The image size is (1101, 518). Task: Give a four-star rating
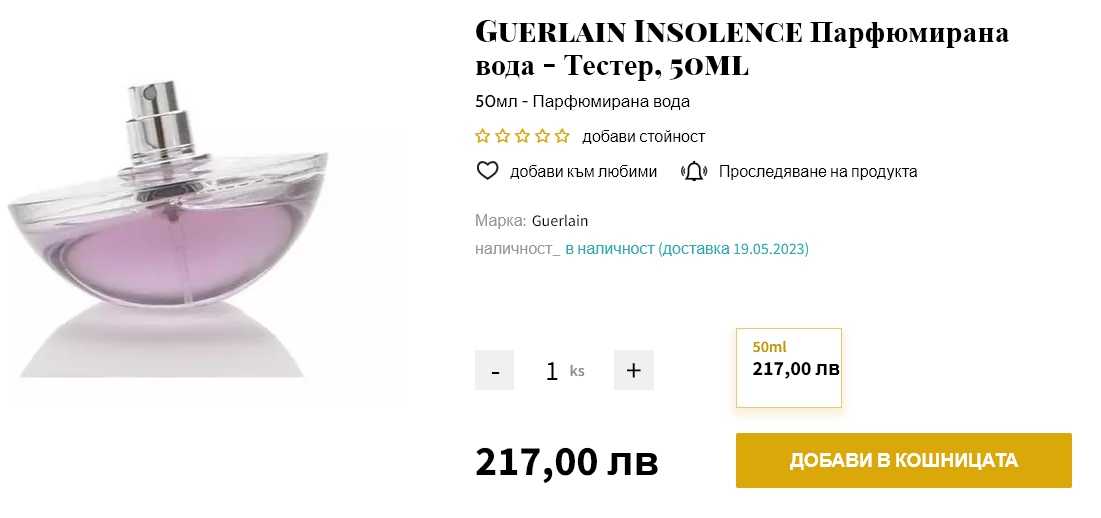point(542,136)
